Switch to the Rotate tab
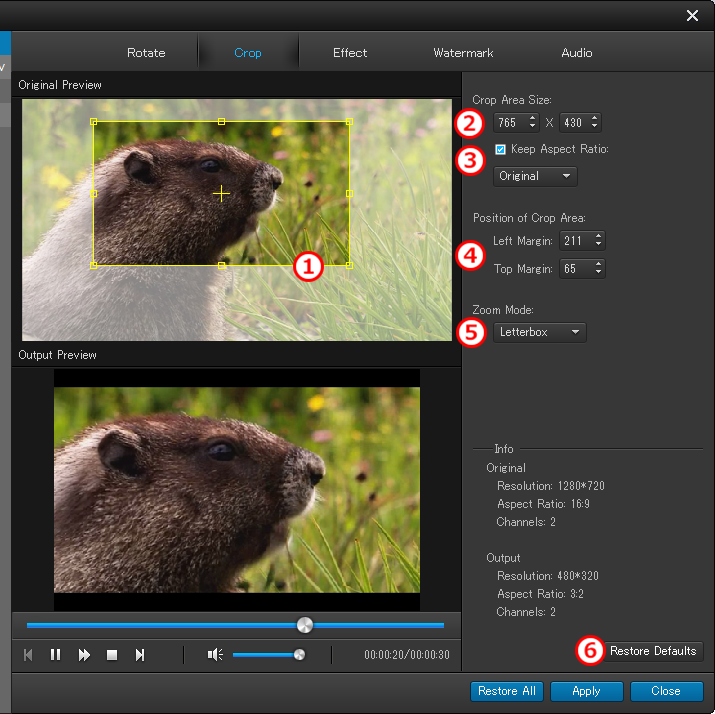 [146, 53]
